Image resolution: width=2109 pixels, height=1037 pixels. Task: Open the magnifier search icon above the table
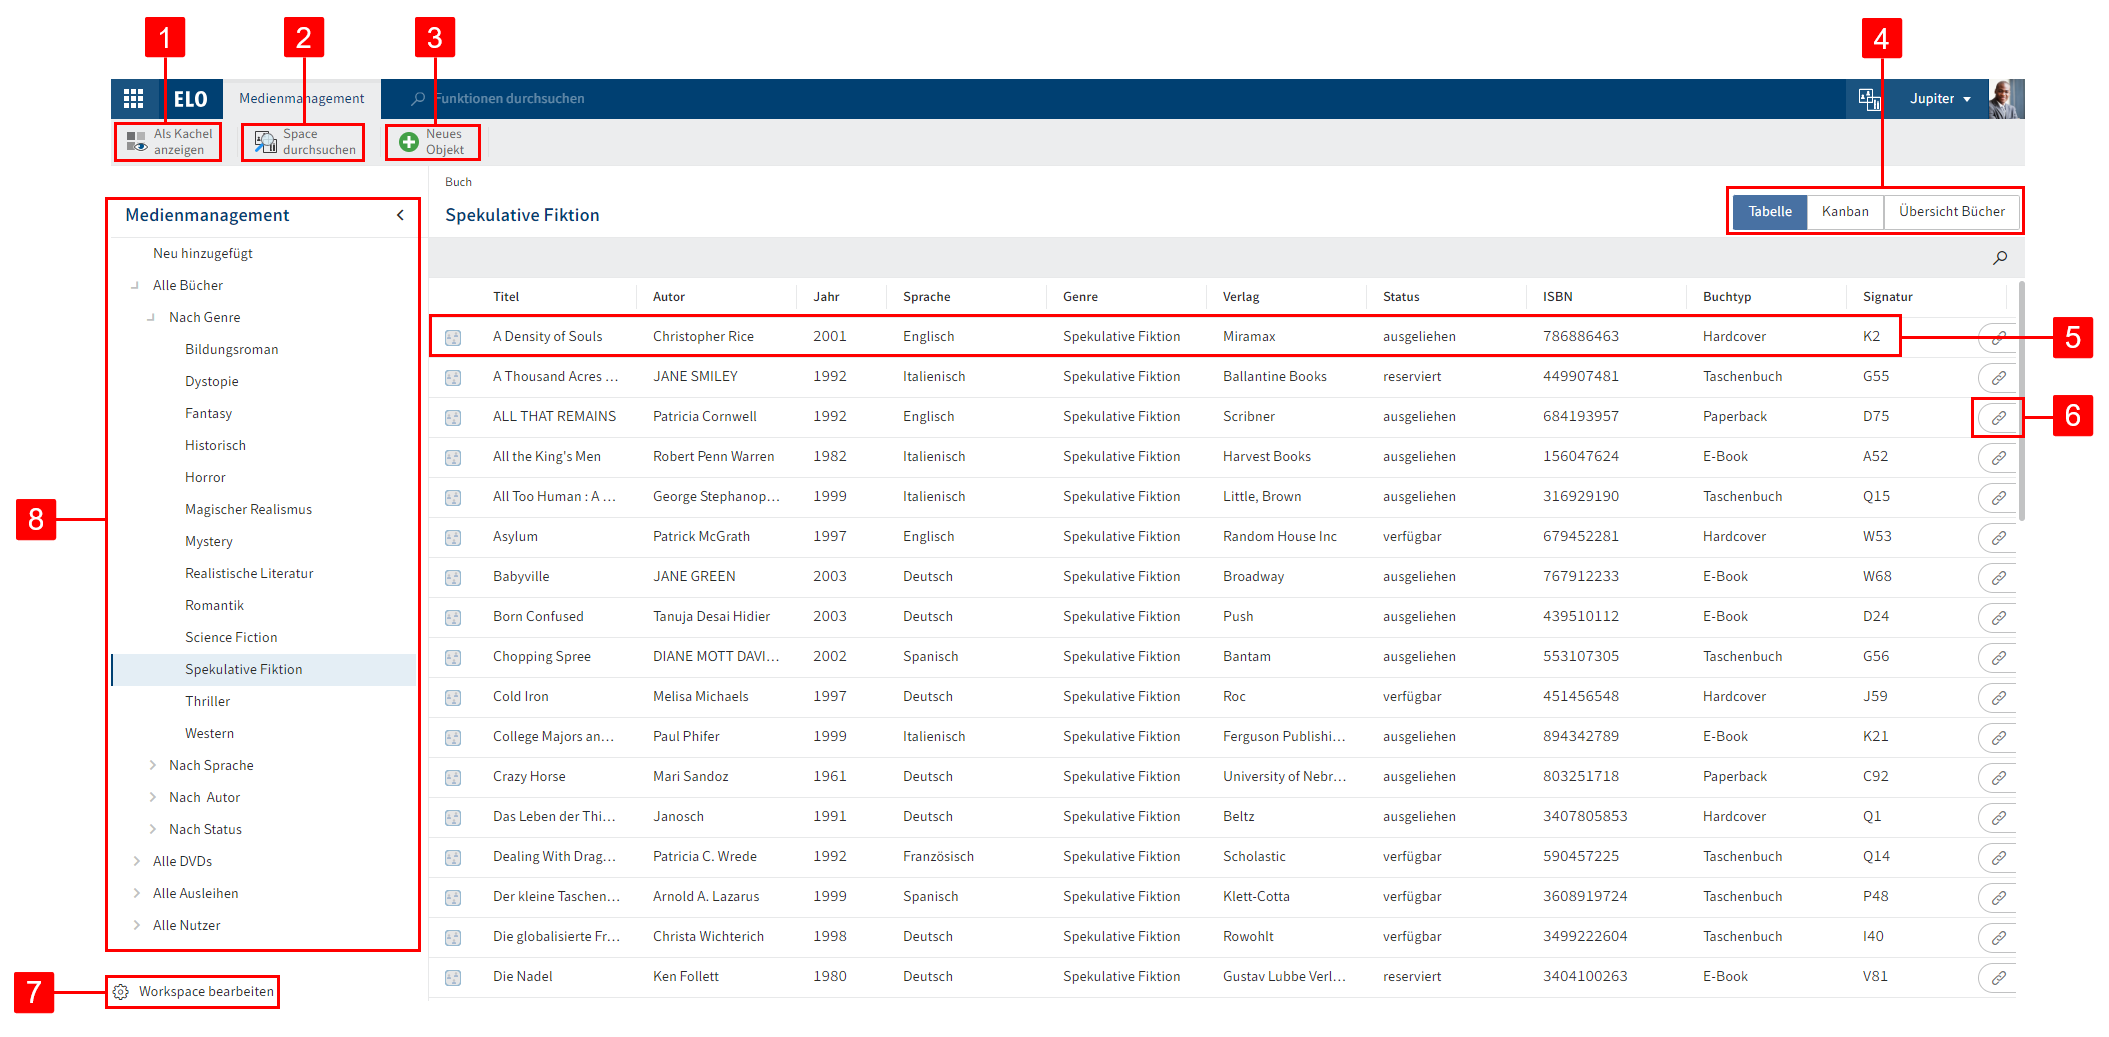coord(1999,257)
